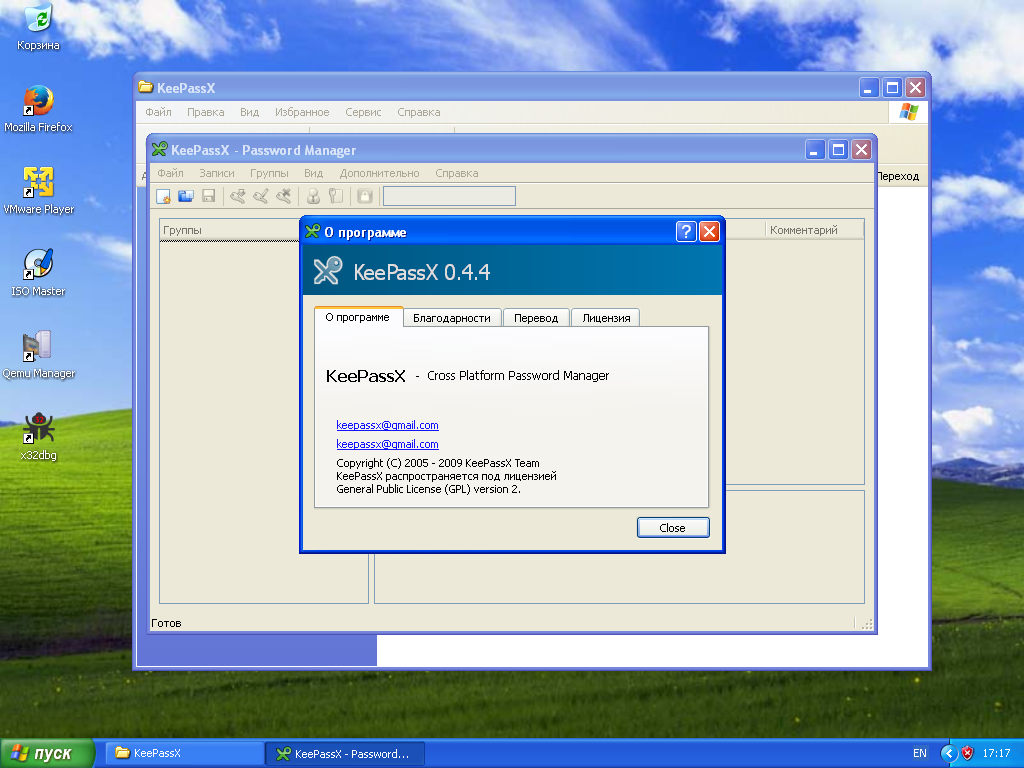Open the 'Лицензия' tab
This screenshot has width=1024, height=768.
pyautogui.click(x=606, y=318)
